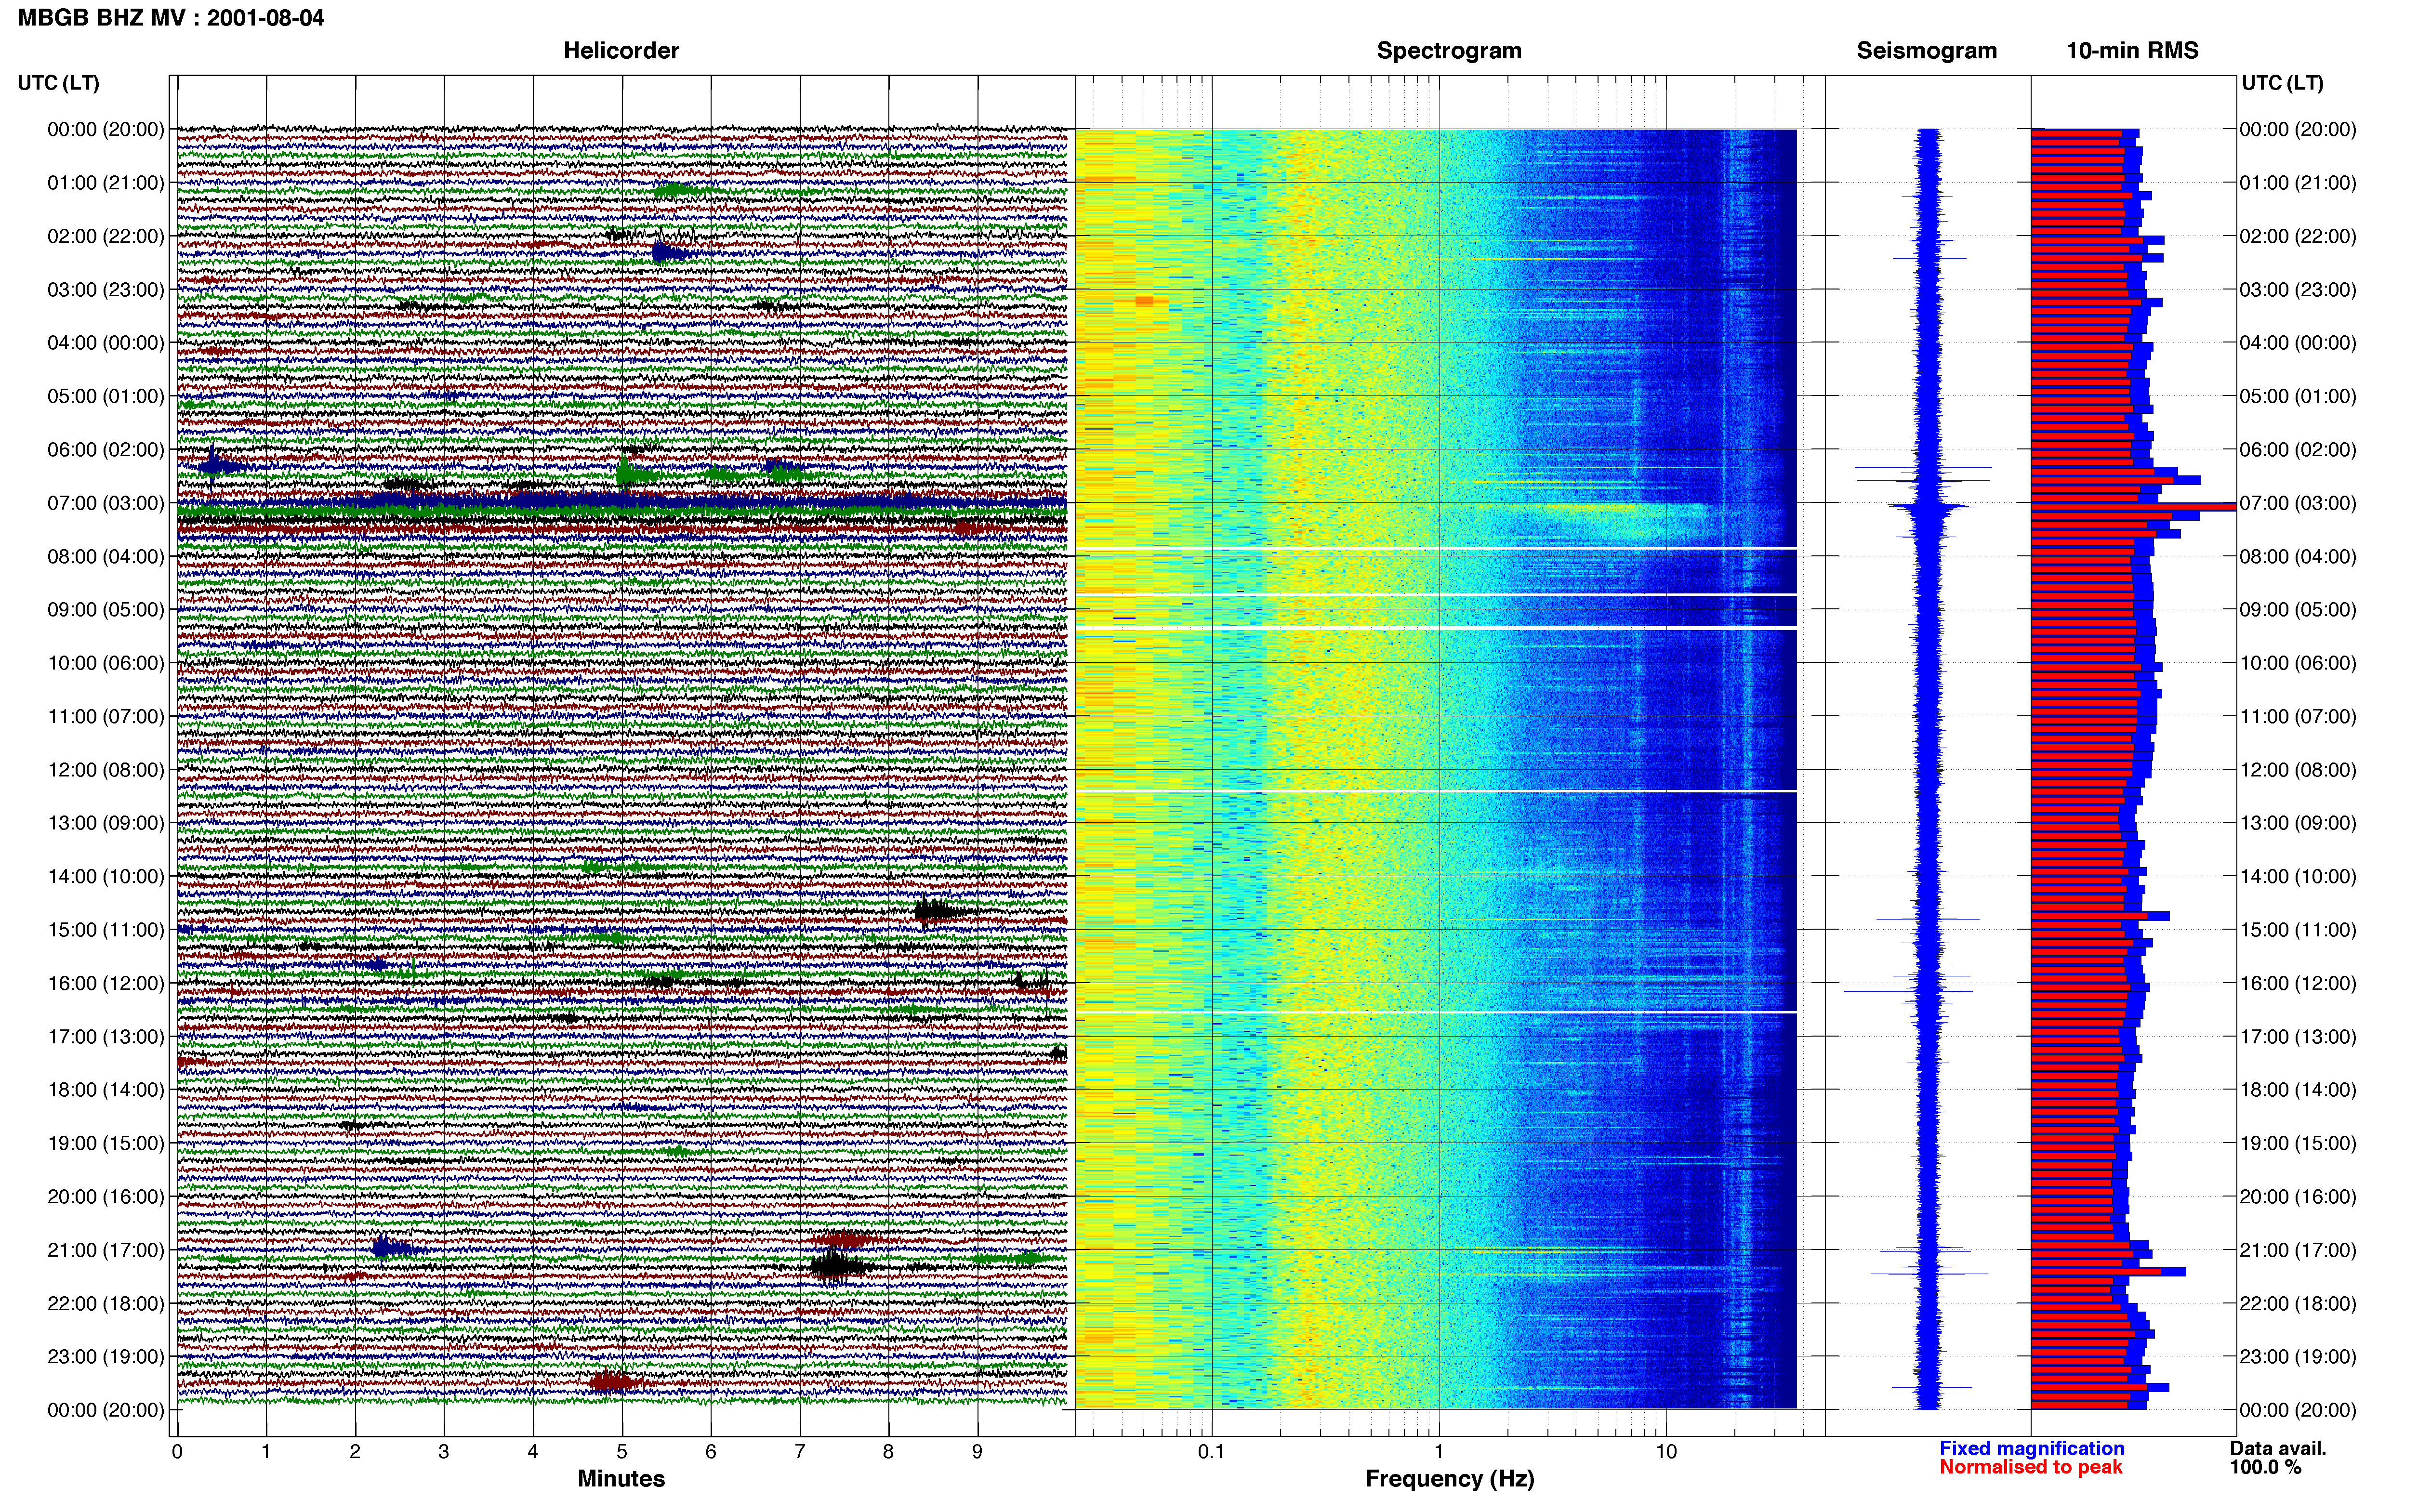Click the '8' tick on the minutes axis
The width and height of the screenshot is (2418, 1512).
click(x=888, y=1452)
